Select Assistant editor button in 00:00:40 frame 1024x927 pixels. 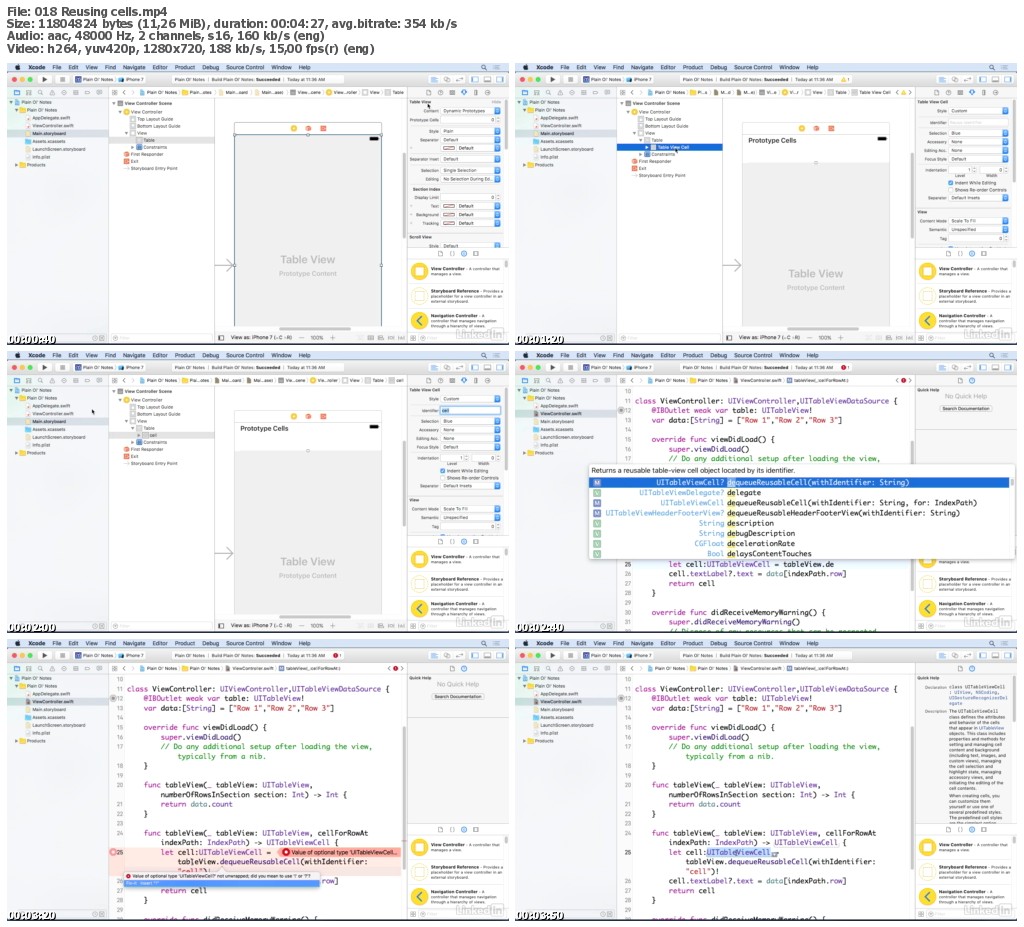(x=447, y=79)
